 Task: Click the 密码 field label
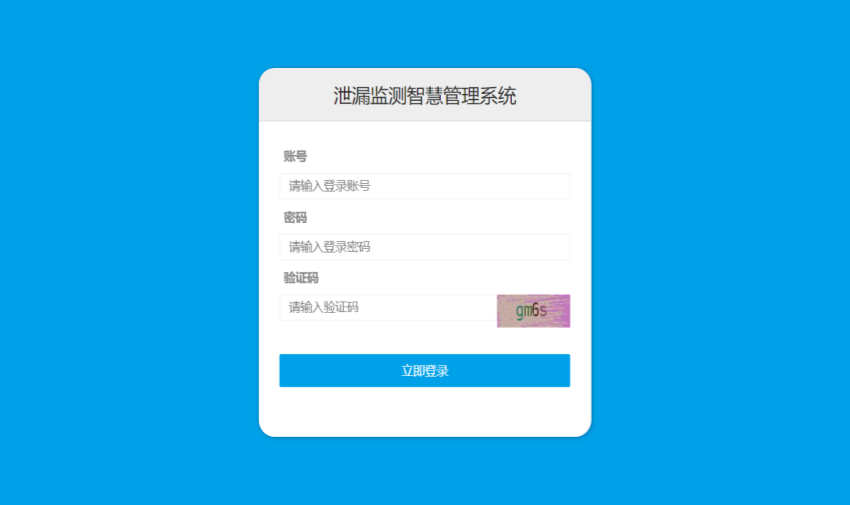295,217
